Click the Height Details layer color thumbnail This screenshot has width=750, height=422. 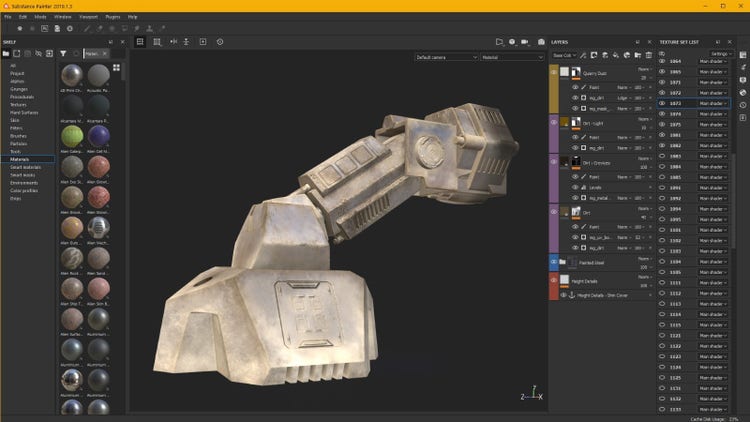(x=565, y=280)
